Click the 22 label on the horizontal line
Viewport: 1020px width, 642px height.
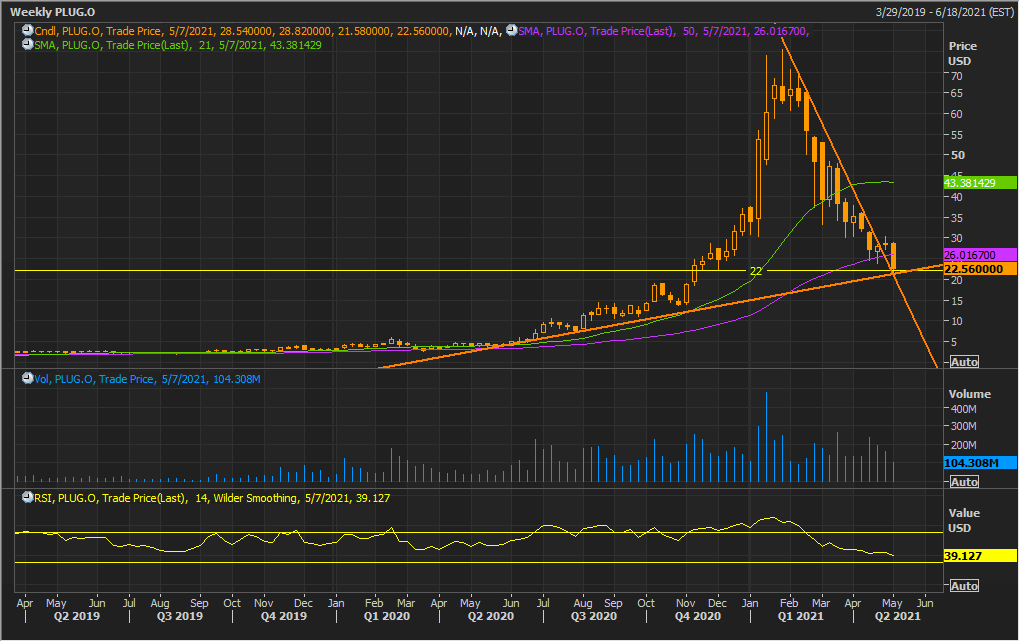pyautogui.click(x=755, y=271)
